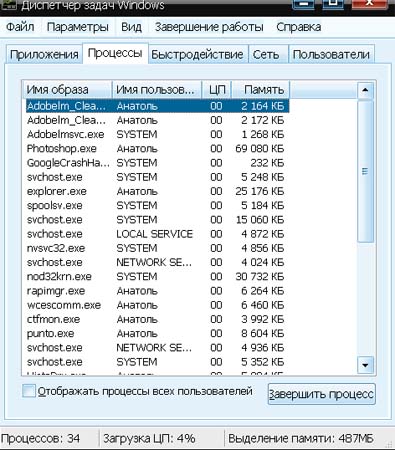Select svchost.exe row with 15 060 КБ
This screenshot has height=450, width=395.
[x=157, y=220]
